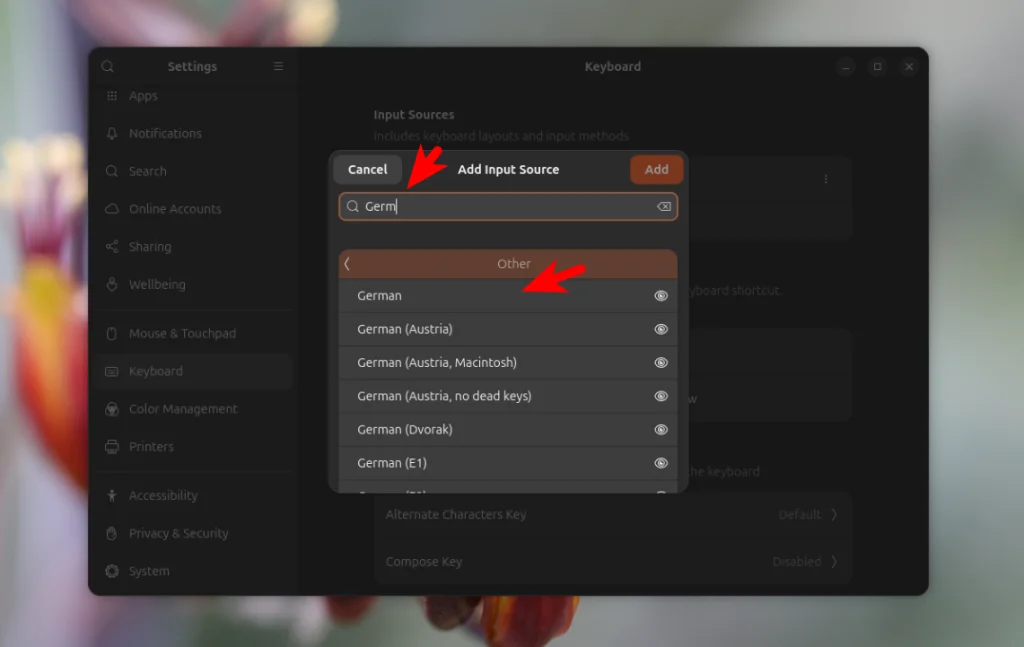Preview the German (Dvorak) layout
The image size is (1024, 647).
[x=661, y=429]
